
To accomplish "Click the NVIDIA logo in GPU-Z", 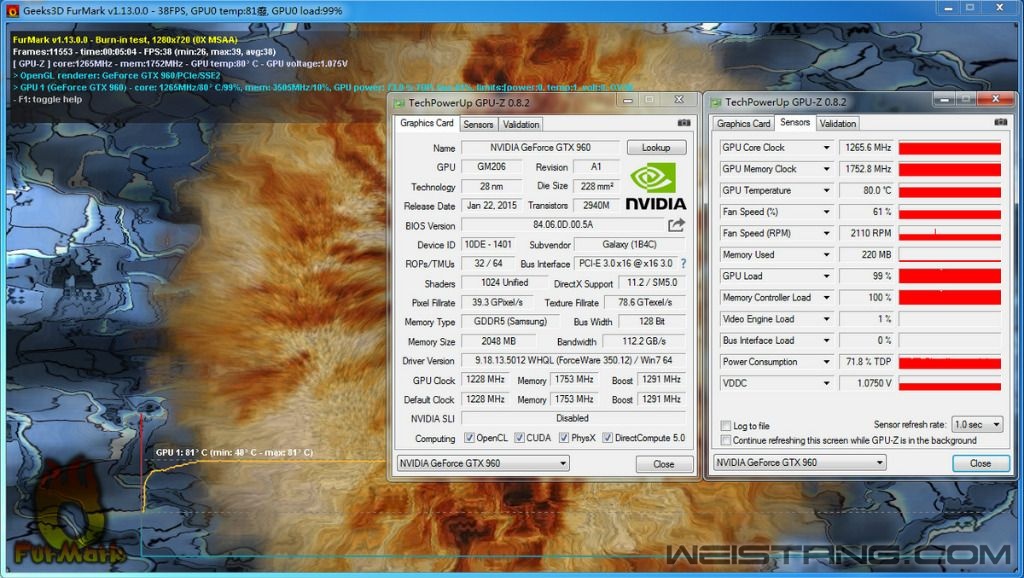I will [x=656, y=186].
